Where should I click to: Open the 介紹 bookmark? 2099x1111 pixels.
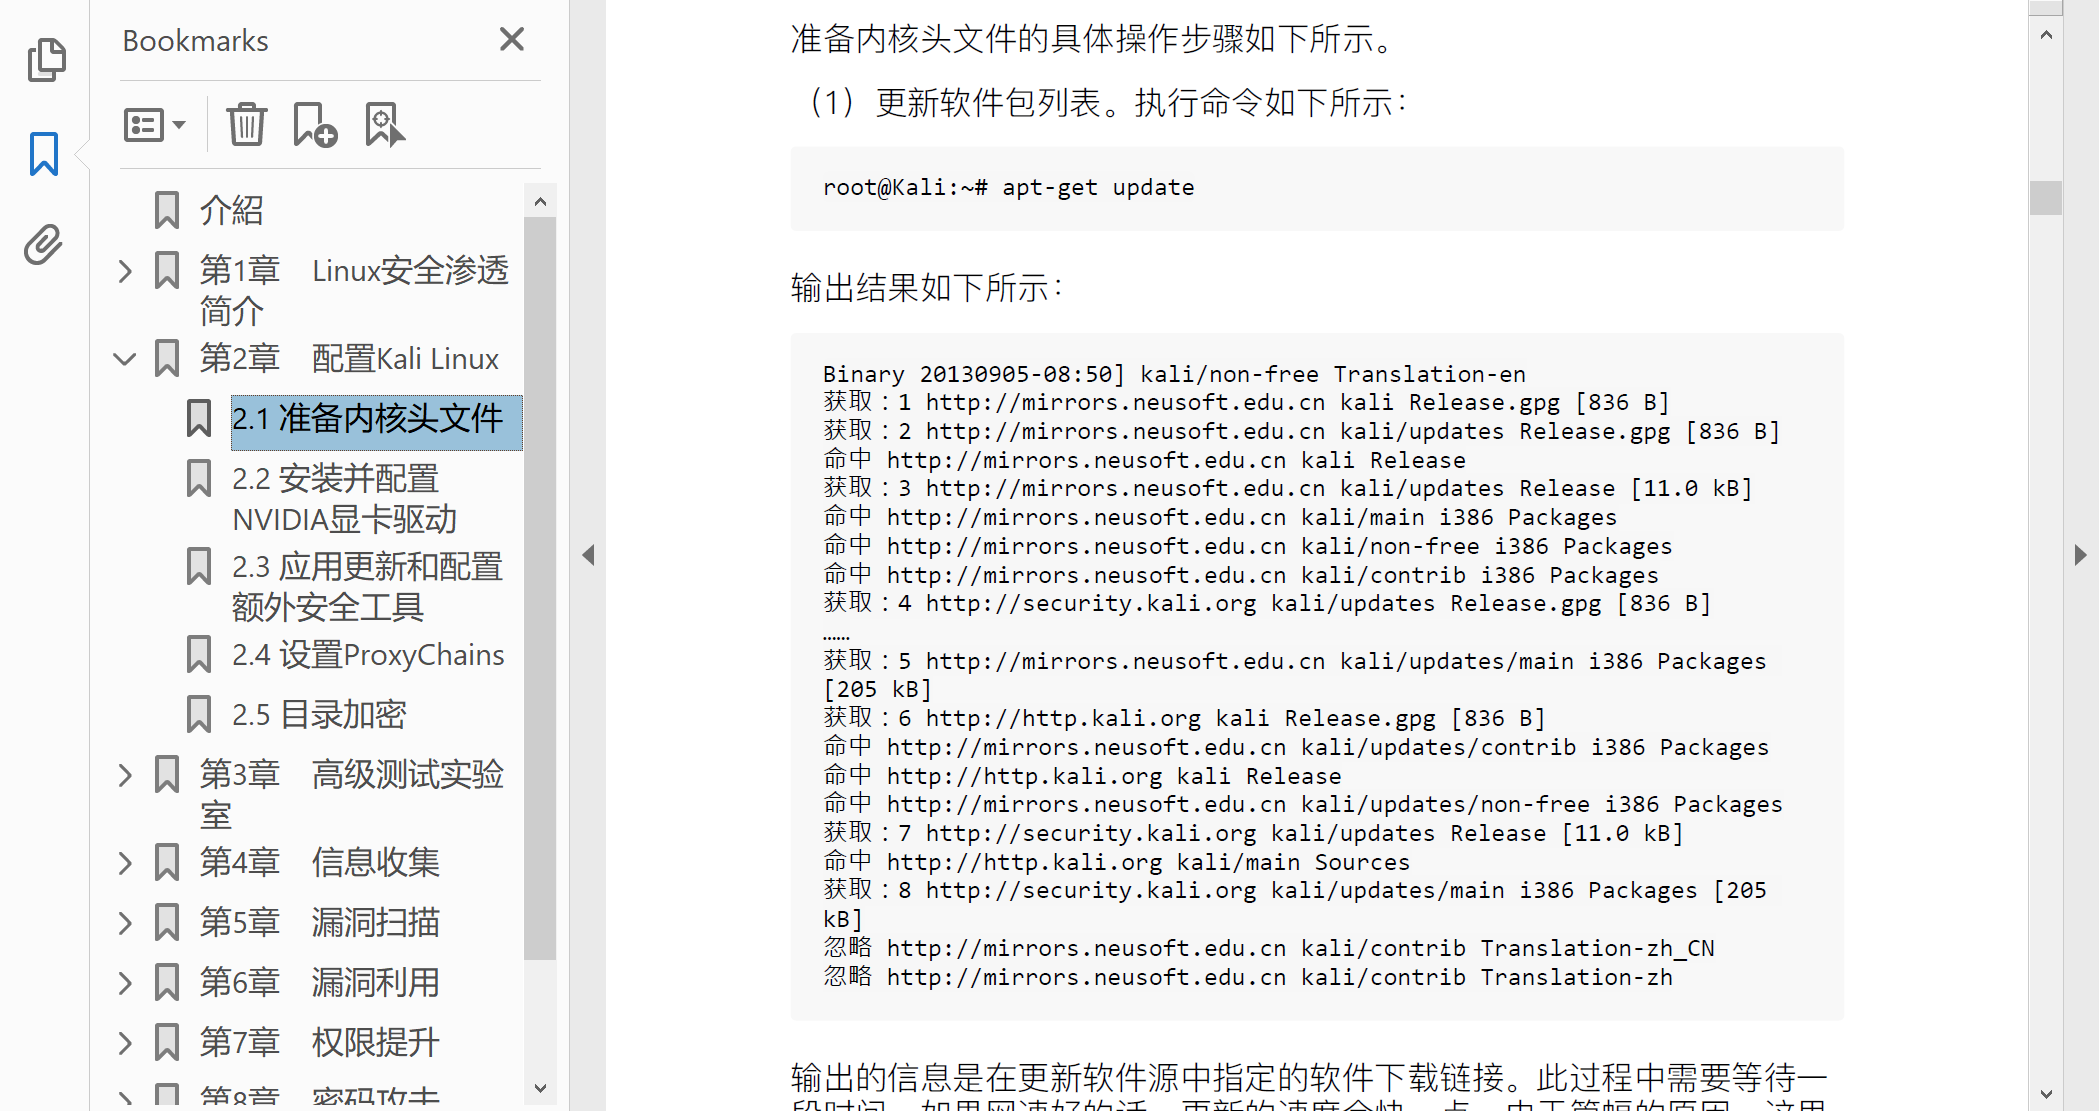tap(231, 210)
